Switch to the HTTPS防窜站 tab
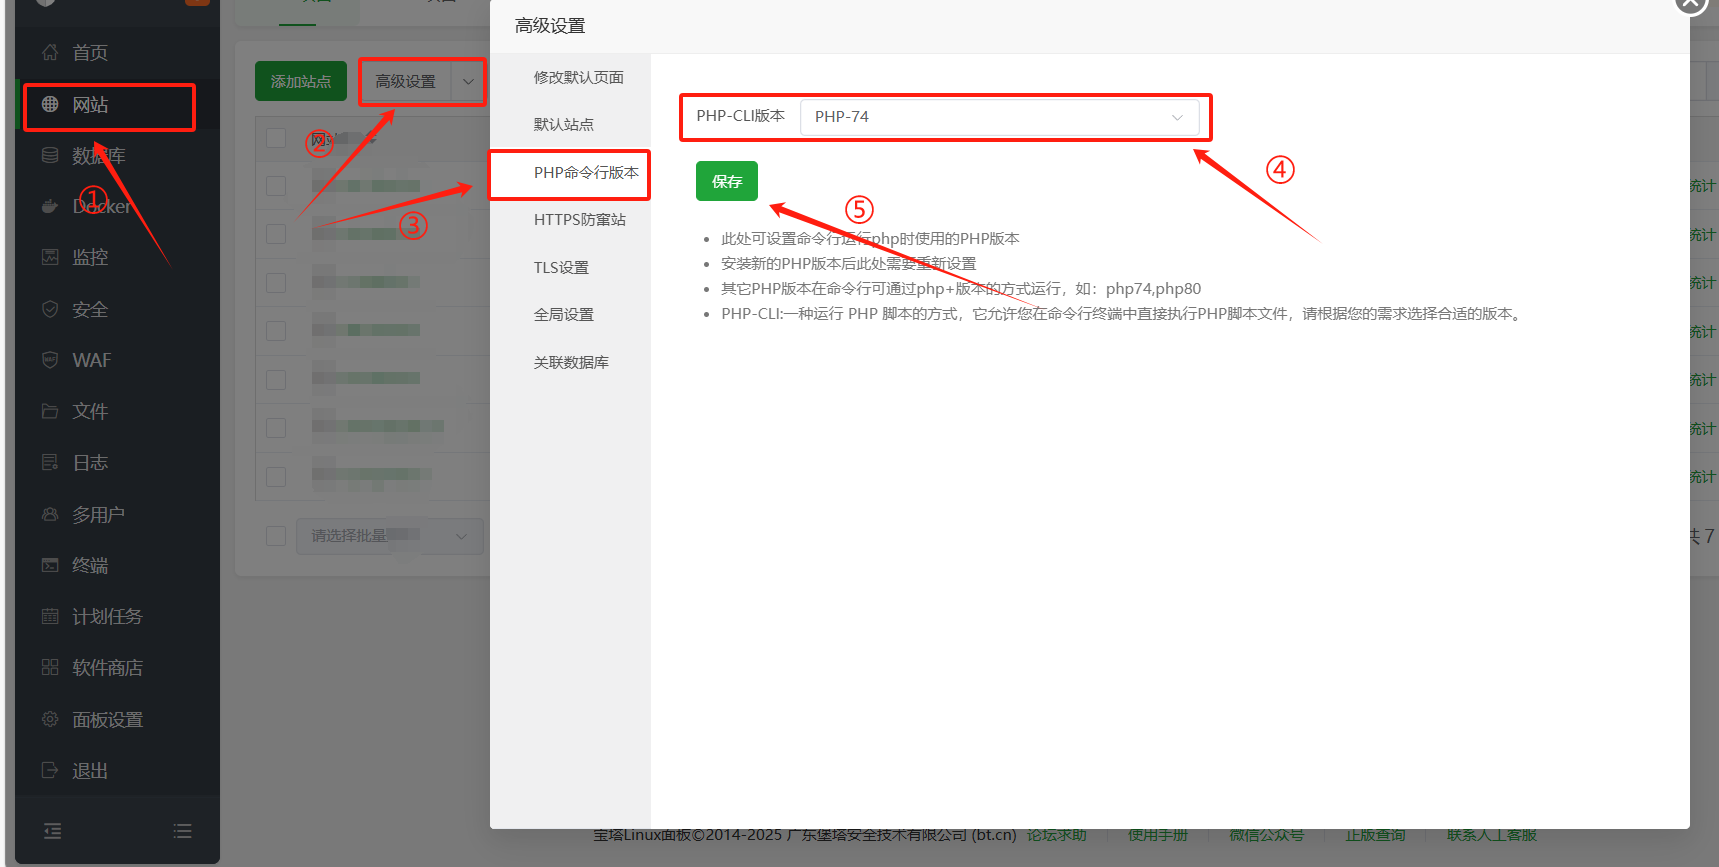The width and height of the screenshot is (1719, 867). click(x=579, y=220)
